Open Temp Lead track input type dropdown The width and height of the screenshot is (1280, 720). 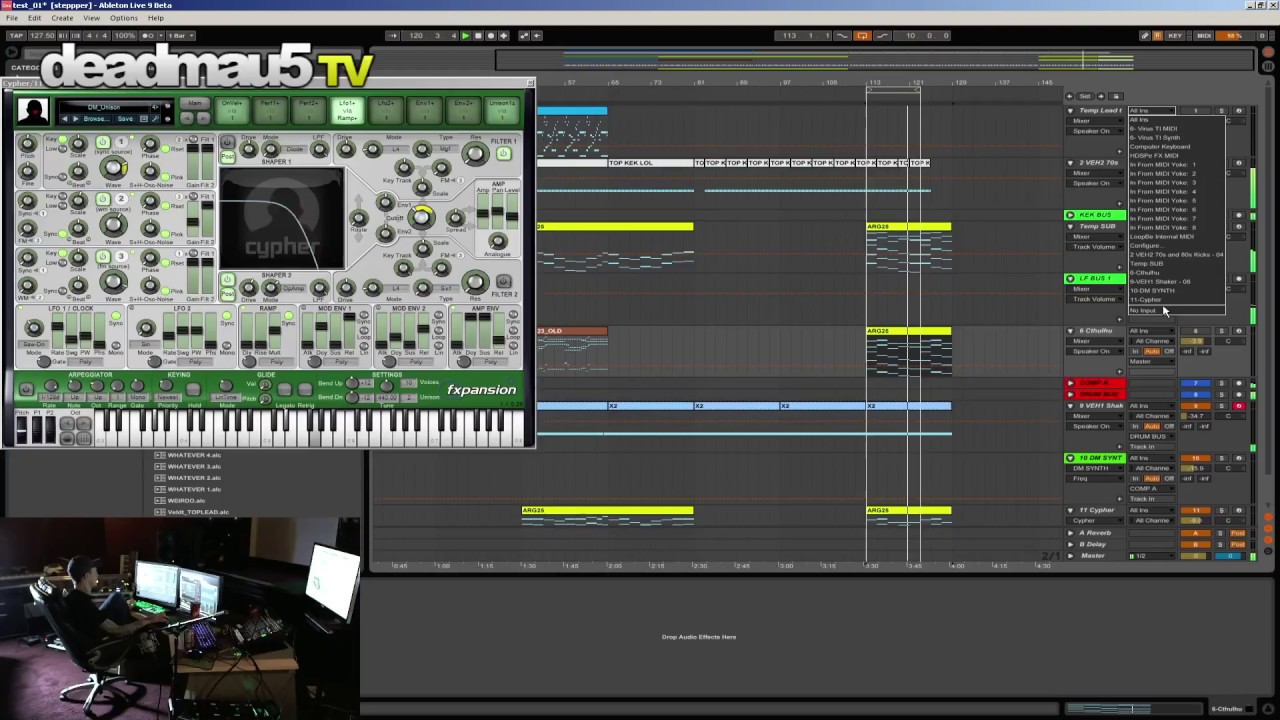click(x=1151, y=111)
